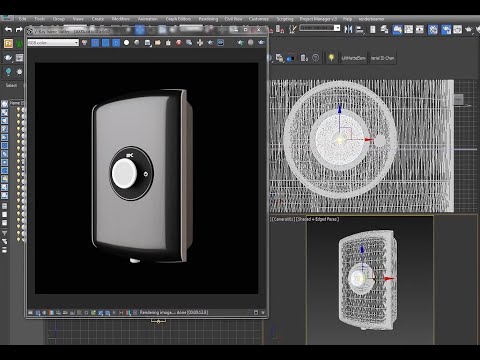Click the material editor icon in main toolbar
480x360 pixels.
(433, 30)
